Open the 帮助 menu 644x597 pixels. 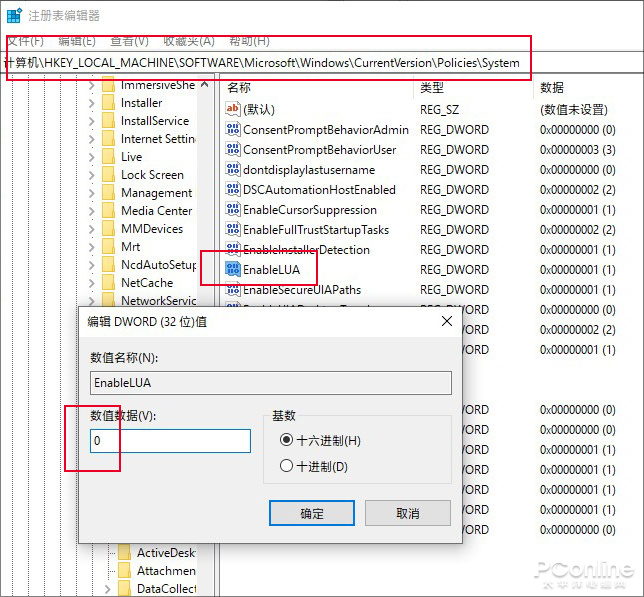pos(249,41)
